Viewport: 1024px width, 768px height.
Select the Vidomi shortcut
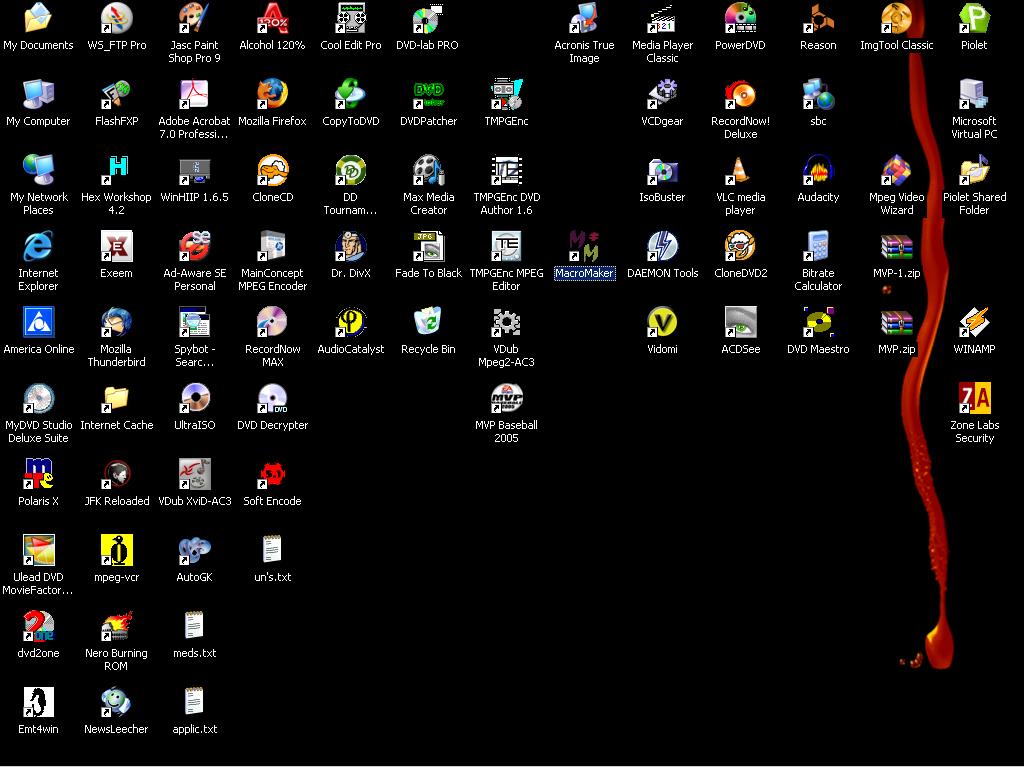662,322
